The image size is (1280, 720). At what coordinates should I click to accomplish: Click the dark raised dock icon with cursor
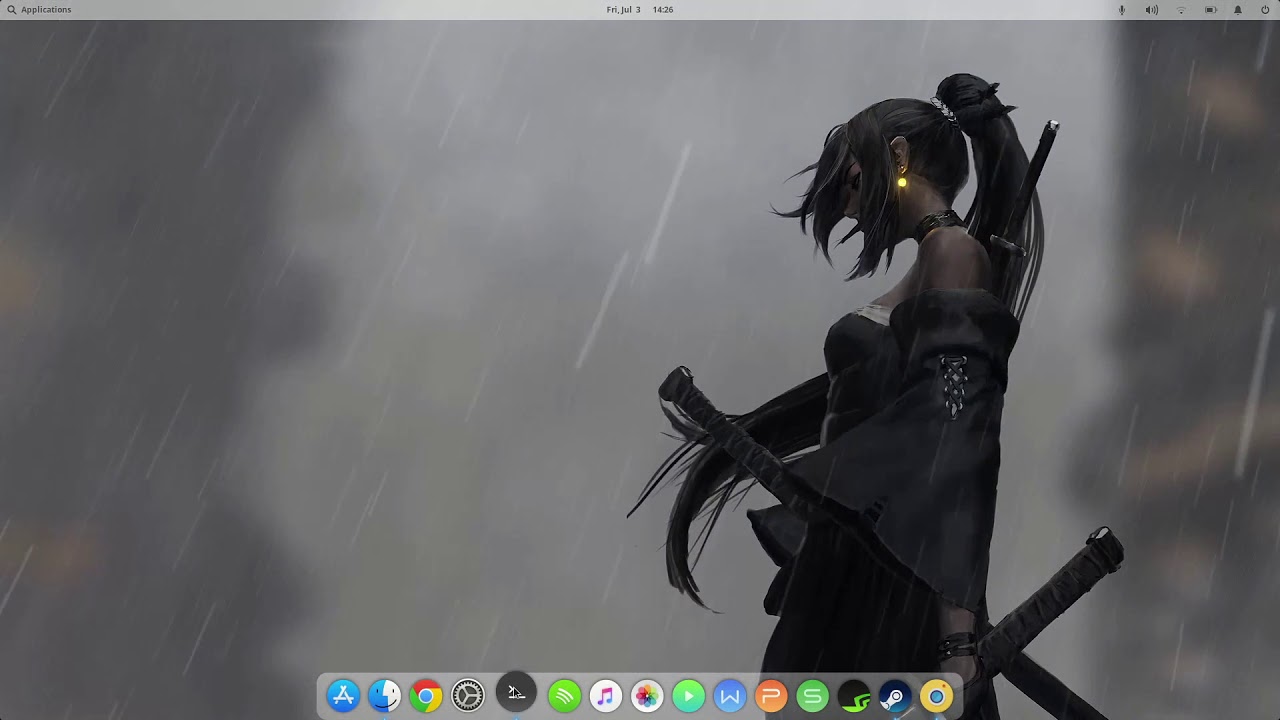(x=516, y=692)
